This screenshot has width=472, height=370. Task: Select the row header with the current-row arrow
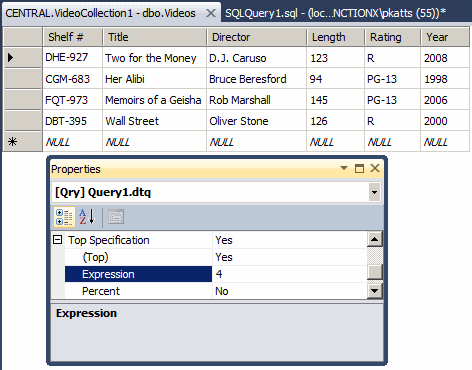tap(22, 58)
